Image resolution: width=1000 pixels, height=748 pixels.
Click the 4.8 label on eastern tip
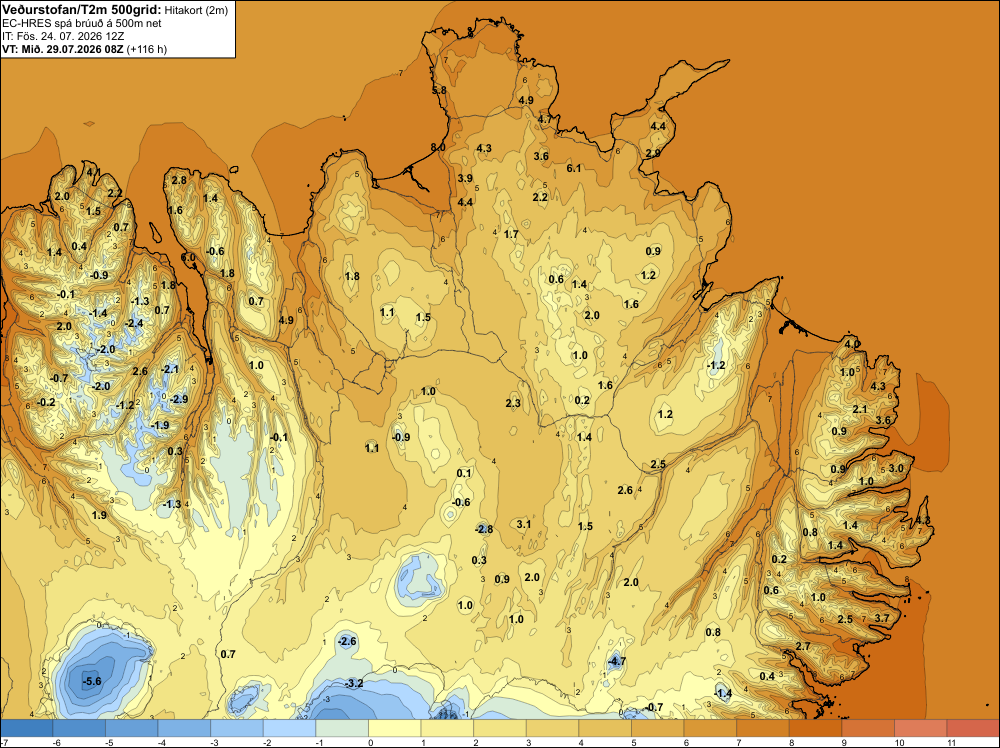pyautogui.click(x=923, y=522)
